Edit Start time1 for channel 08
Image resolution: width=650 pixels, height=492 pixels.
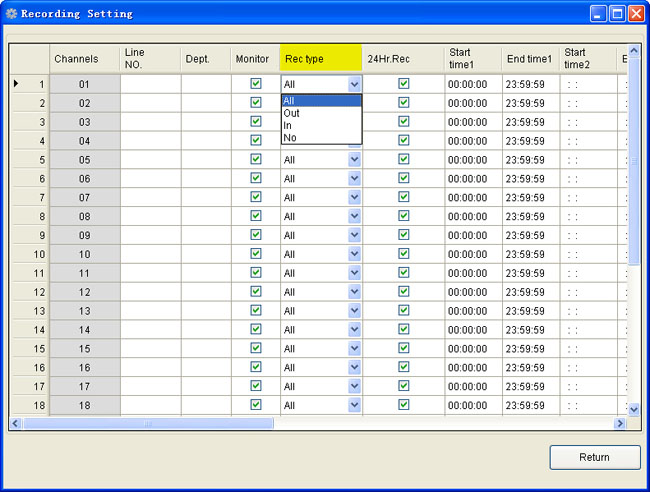tap(473, 216)
